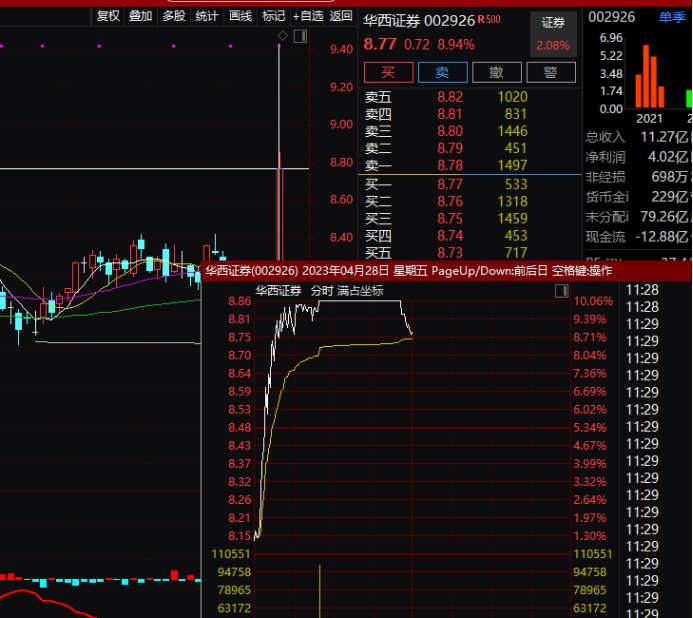693x618 pixels.
Task: Click the 110551 volume label on left
Action: (231, 554)
